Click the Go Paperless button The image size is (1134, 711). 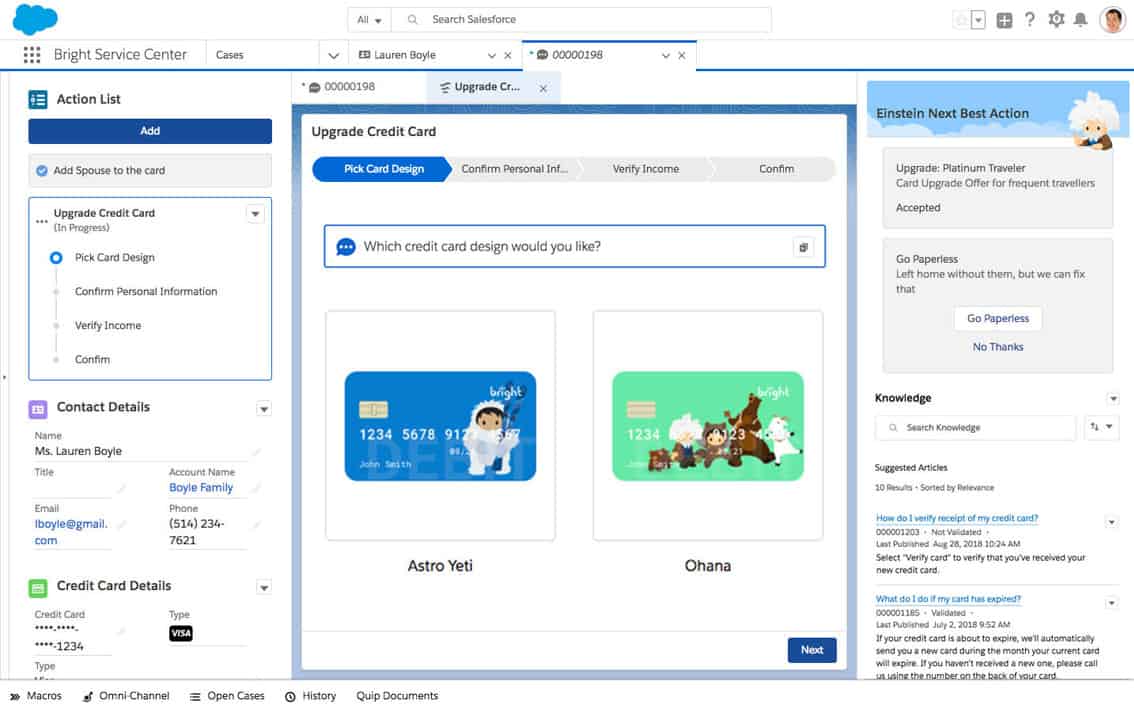[x=997, y=318]
